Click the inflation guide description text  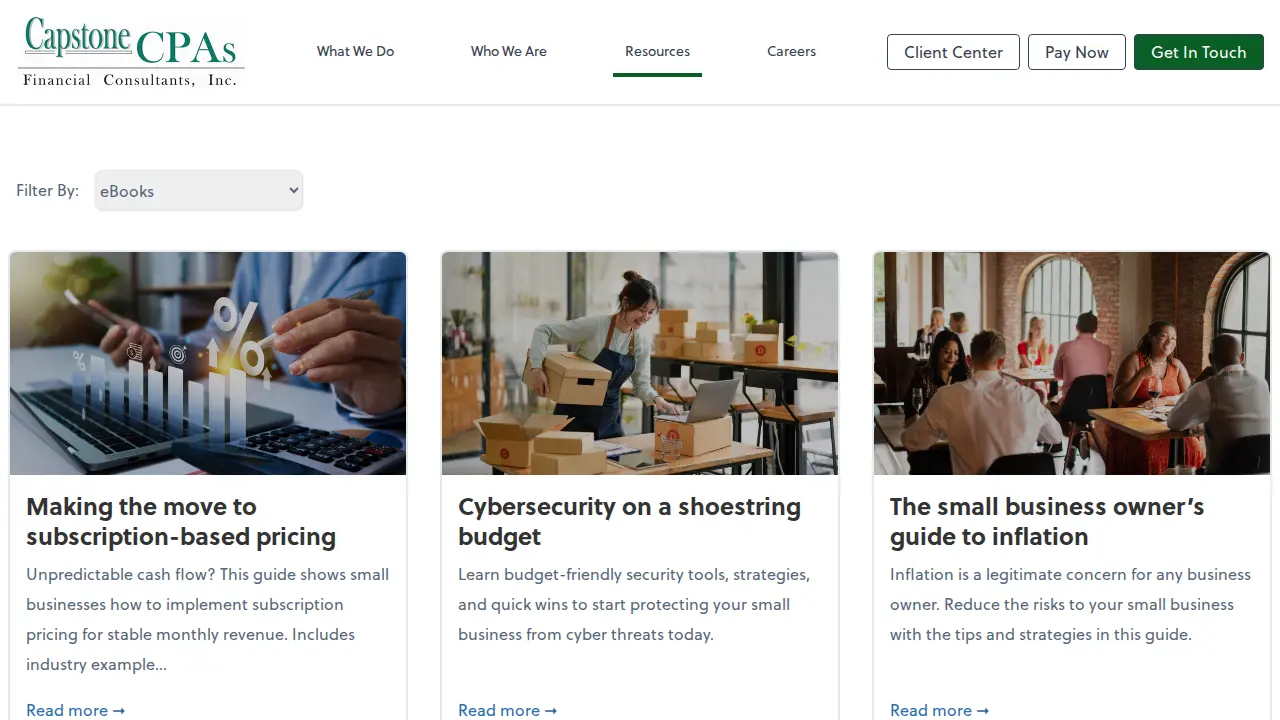point(1070,604)
